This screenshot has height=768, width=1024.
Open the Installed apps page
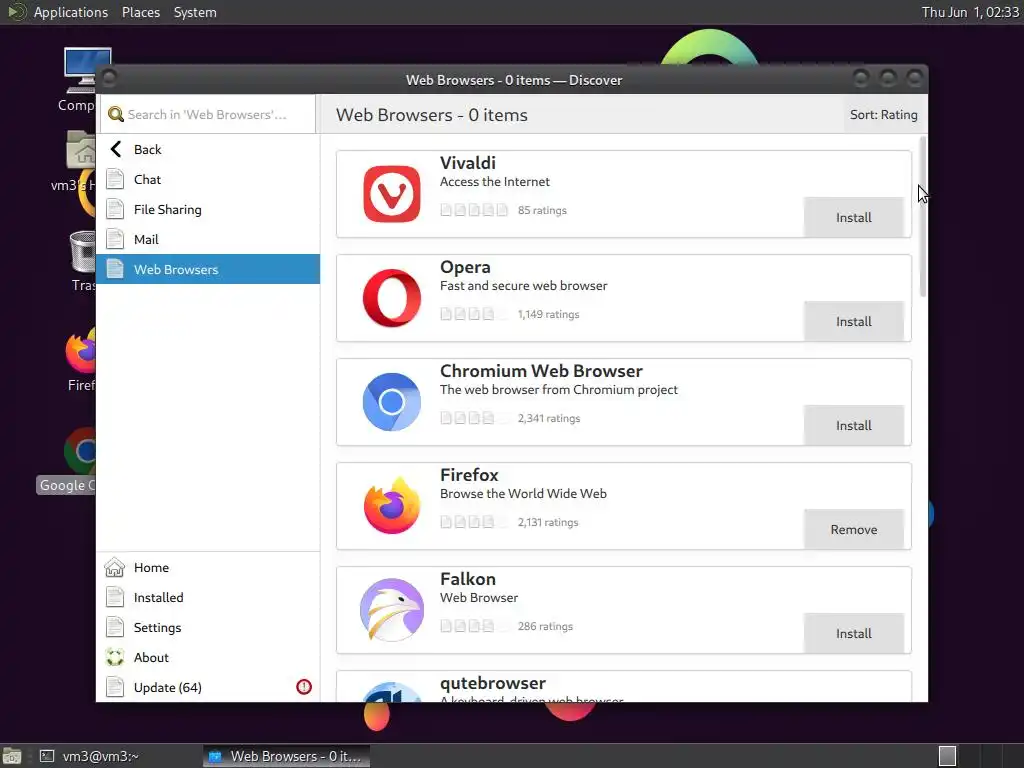208,597
